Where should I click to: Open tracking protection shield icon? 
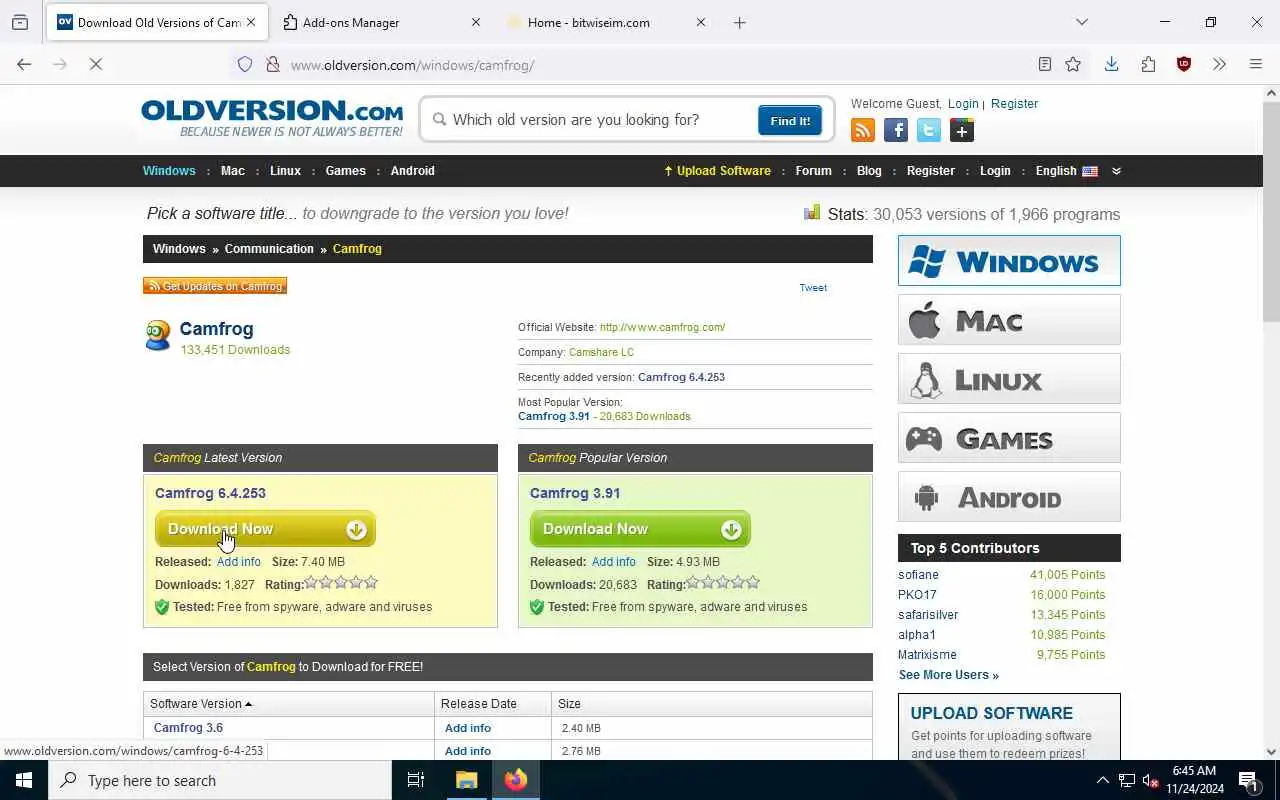245,64
